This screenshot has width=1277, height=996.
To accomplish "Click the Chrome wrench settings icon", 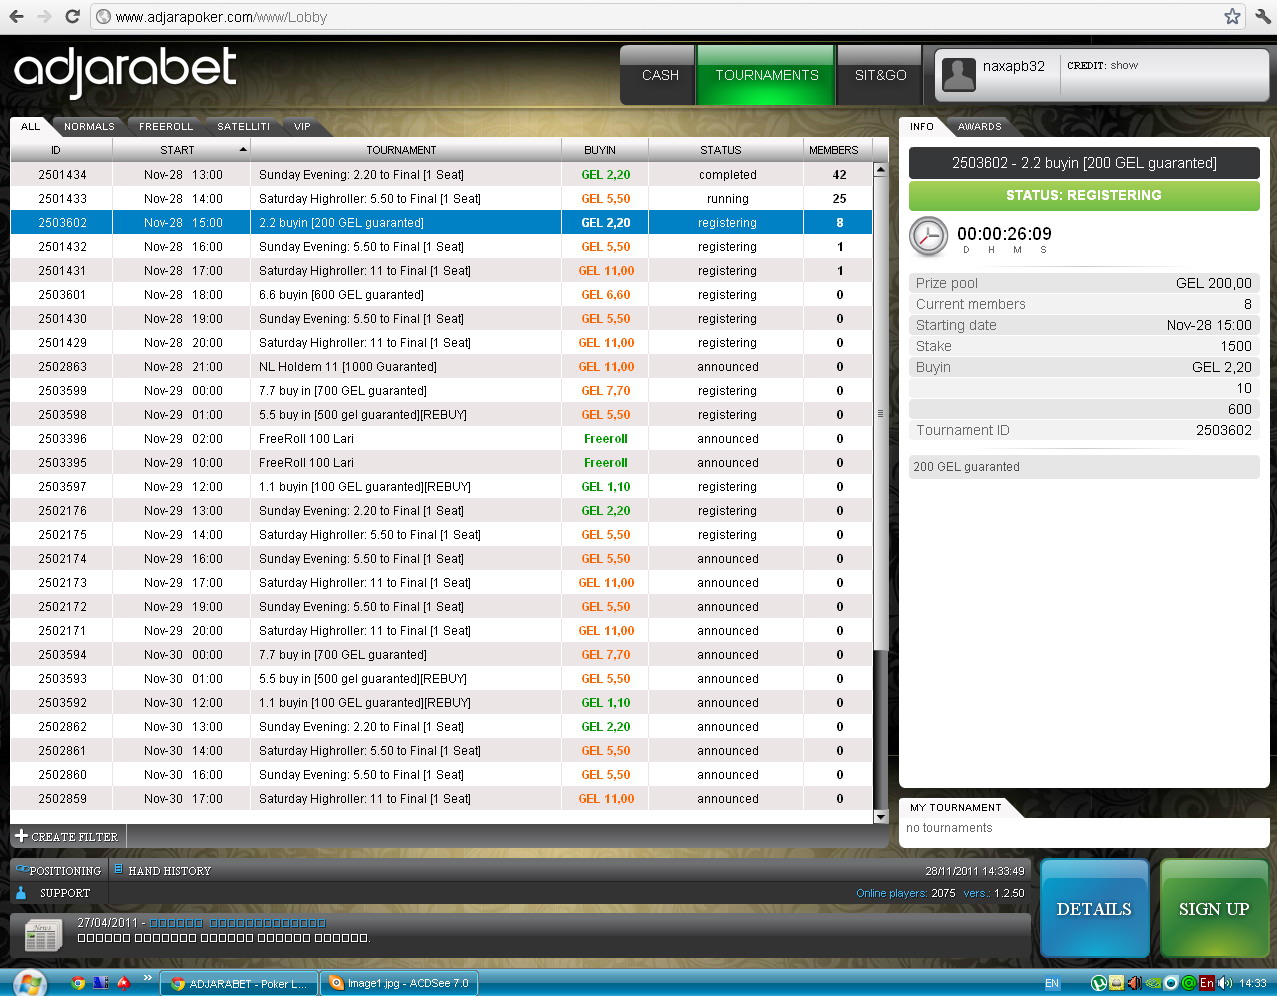I will tap(1262, 16).
